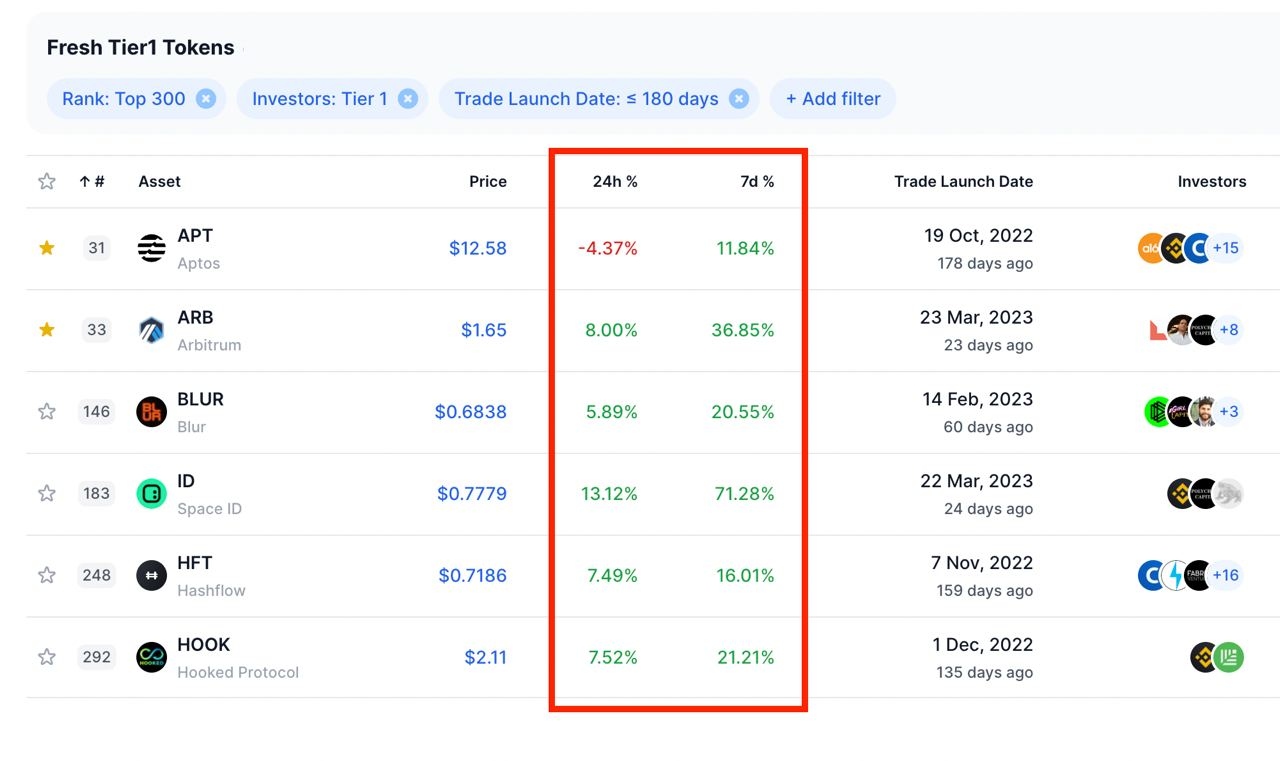Star the HOOK row favorite icon
This screenshot has width=1280, height=761.
[46, 657]
